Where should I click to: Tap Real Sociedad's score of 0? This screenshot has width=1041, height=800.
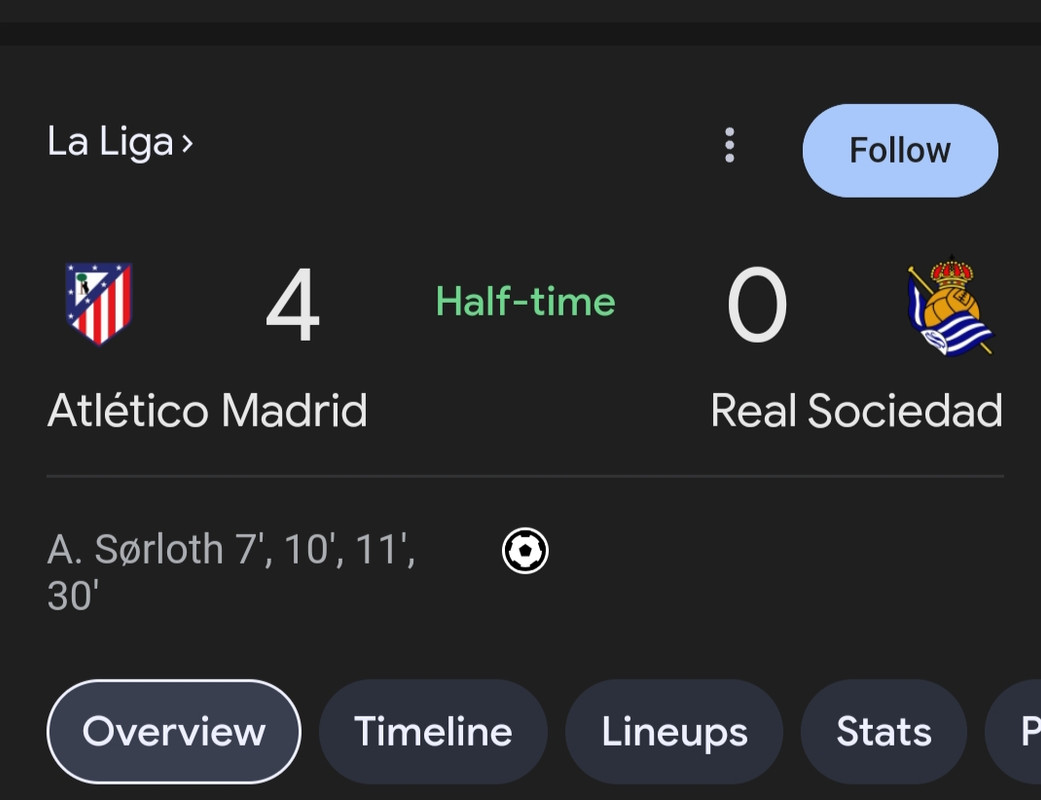pyautogui.click(x=758, y=305)
